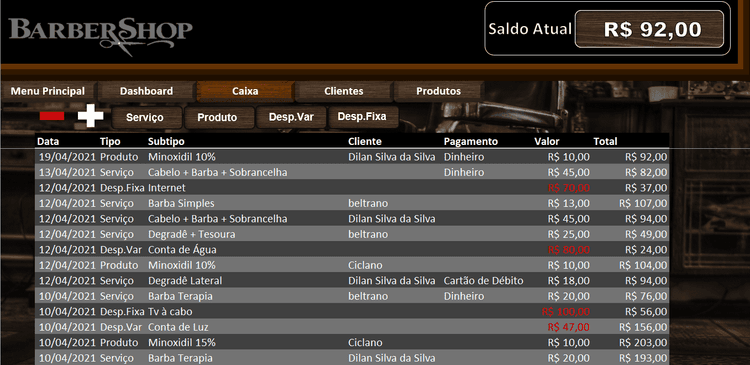Click the R$ 25,00 value cell
The height and width of the screenshot is (365, 750).
click(x=569, y=234)
